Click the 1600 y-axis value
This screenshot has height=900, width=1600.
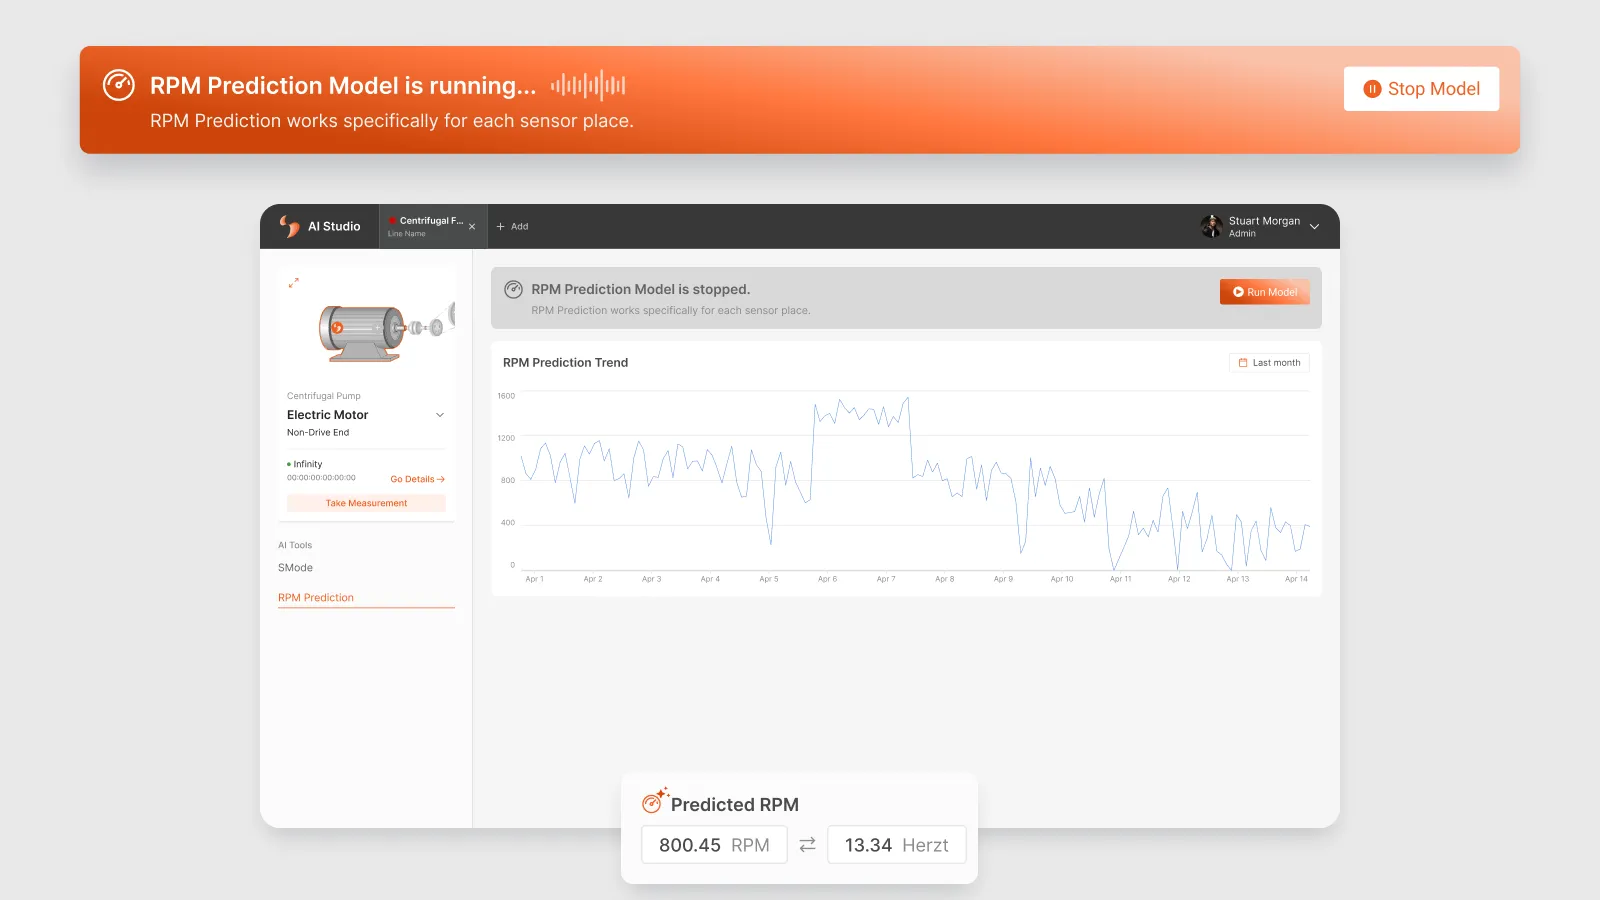point(506,396)
